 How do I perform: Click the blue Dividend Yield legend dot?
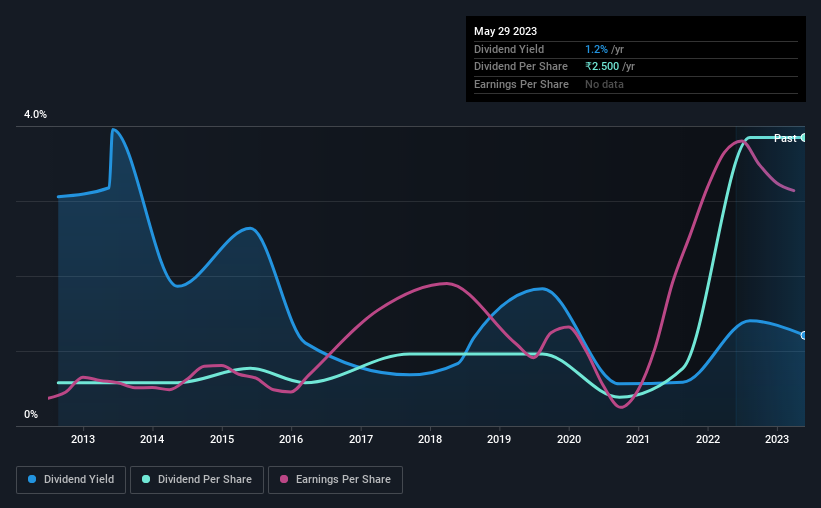32,479
